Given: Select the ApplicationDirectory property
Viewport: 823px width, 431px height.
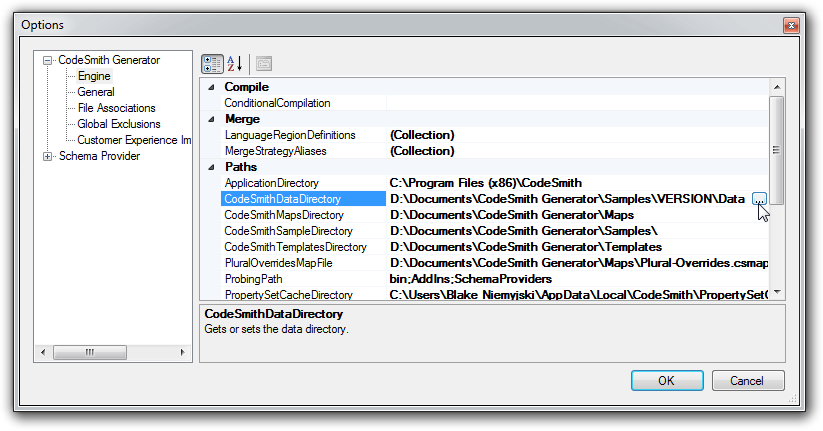Looking at the screenshot, I should point(303,183).
